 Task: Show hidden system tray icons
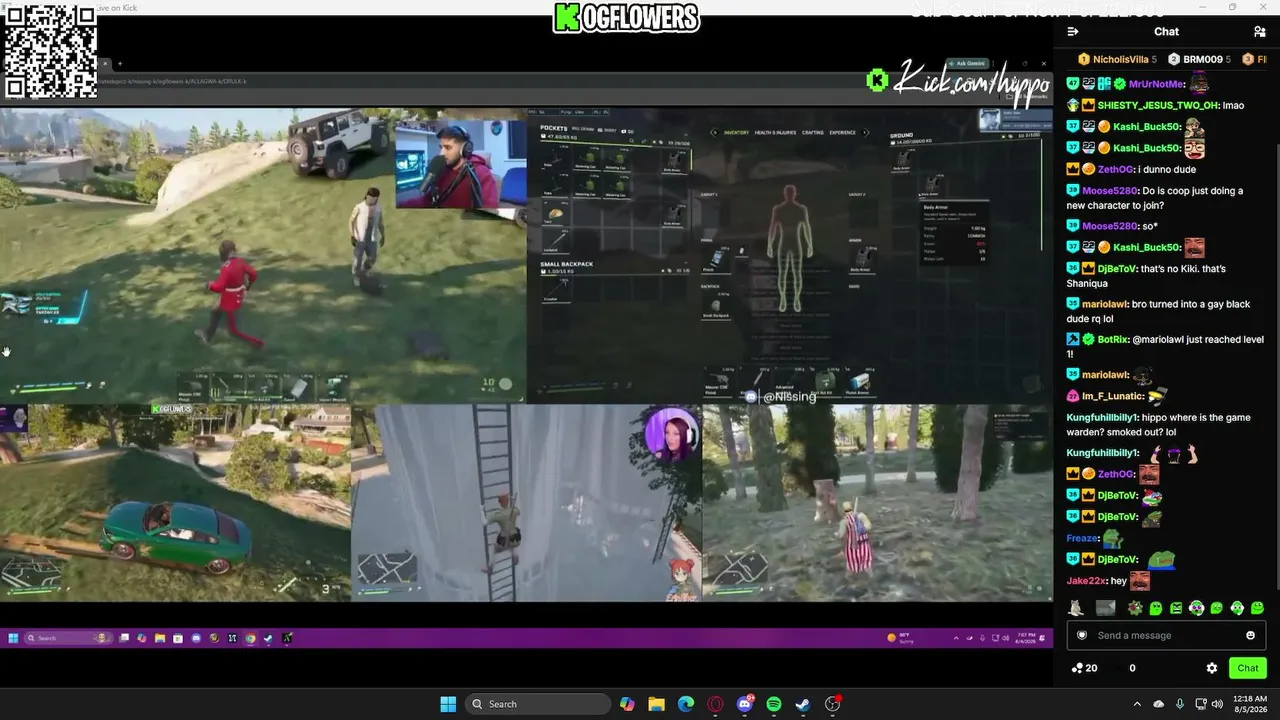[1139, 704]
